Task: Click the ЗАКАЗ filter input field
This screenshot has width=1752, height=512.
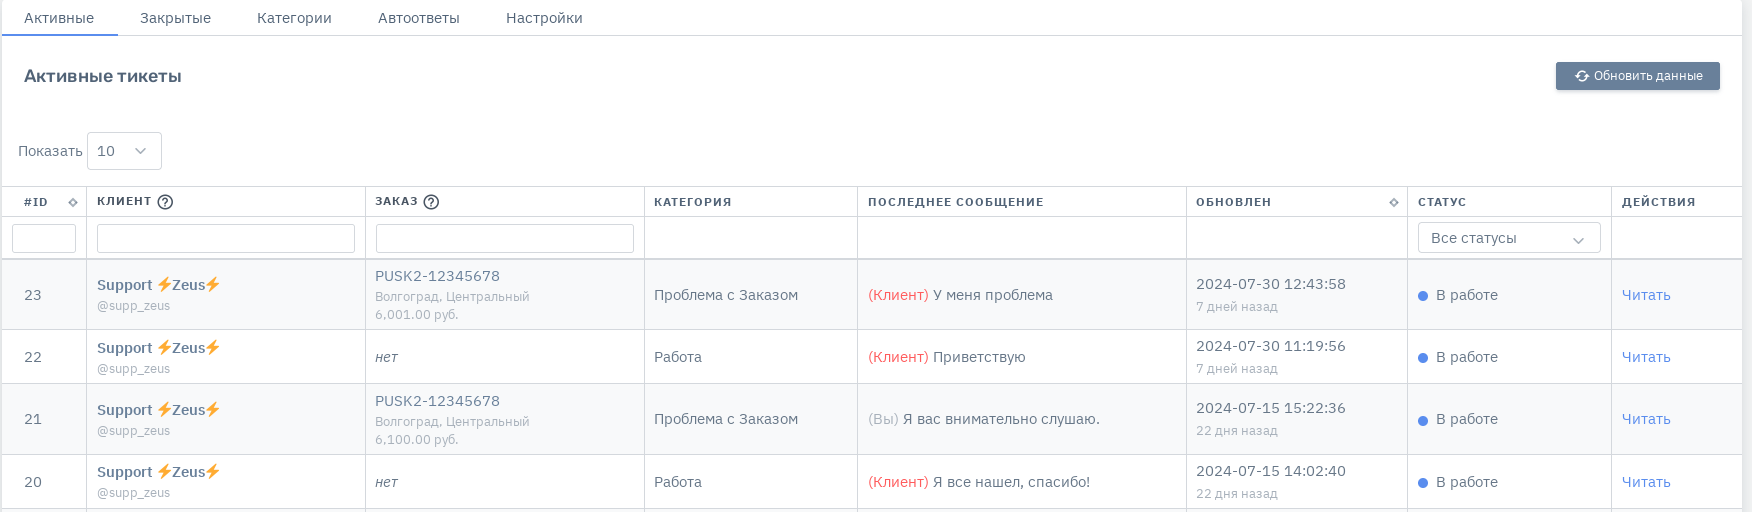Action: point(505,238)
